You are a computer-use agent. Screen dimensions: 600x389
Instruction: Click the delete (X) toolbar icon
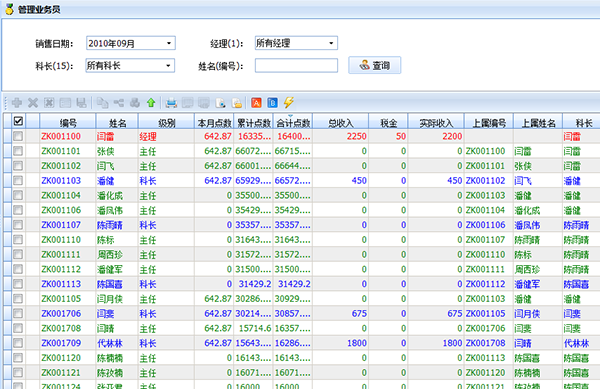point(33,103)
